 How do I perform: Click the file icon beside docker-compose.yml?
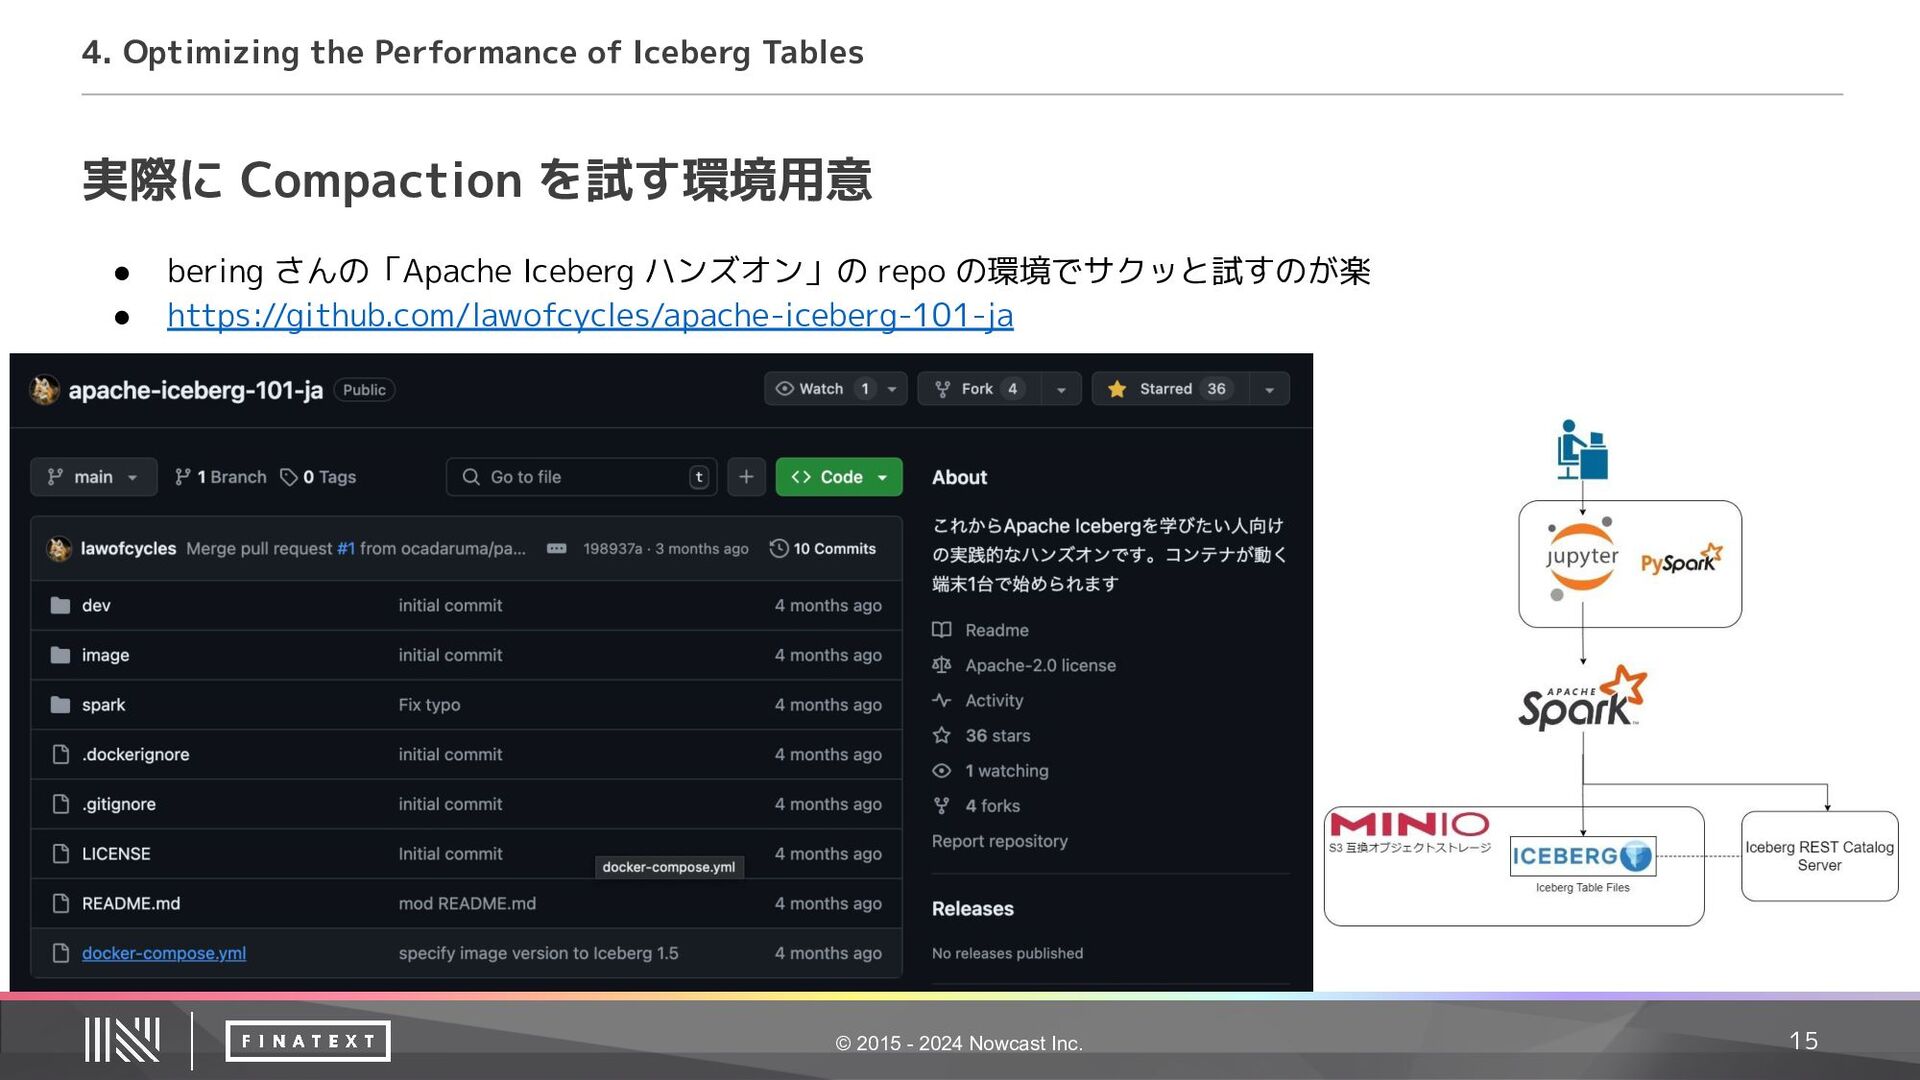60,953
